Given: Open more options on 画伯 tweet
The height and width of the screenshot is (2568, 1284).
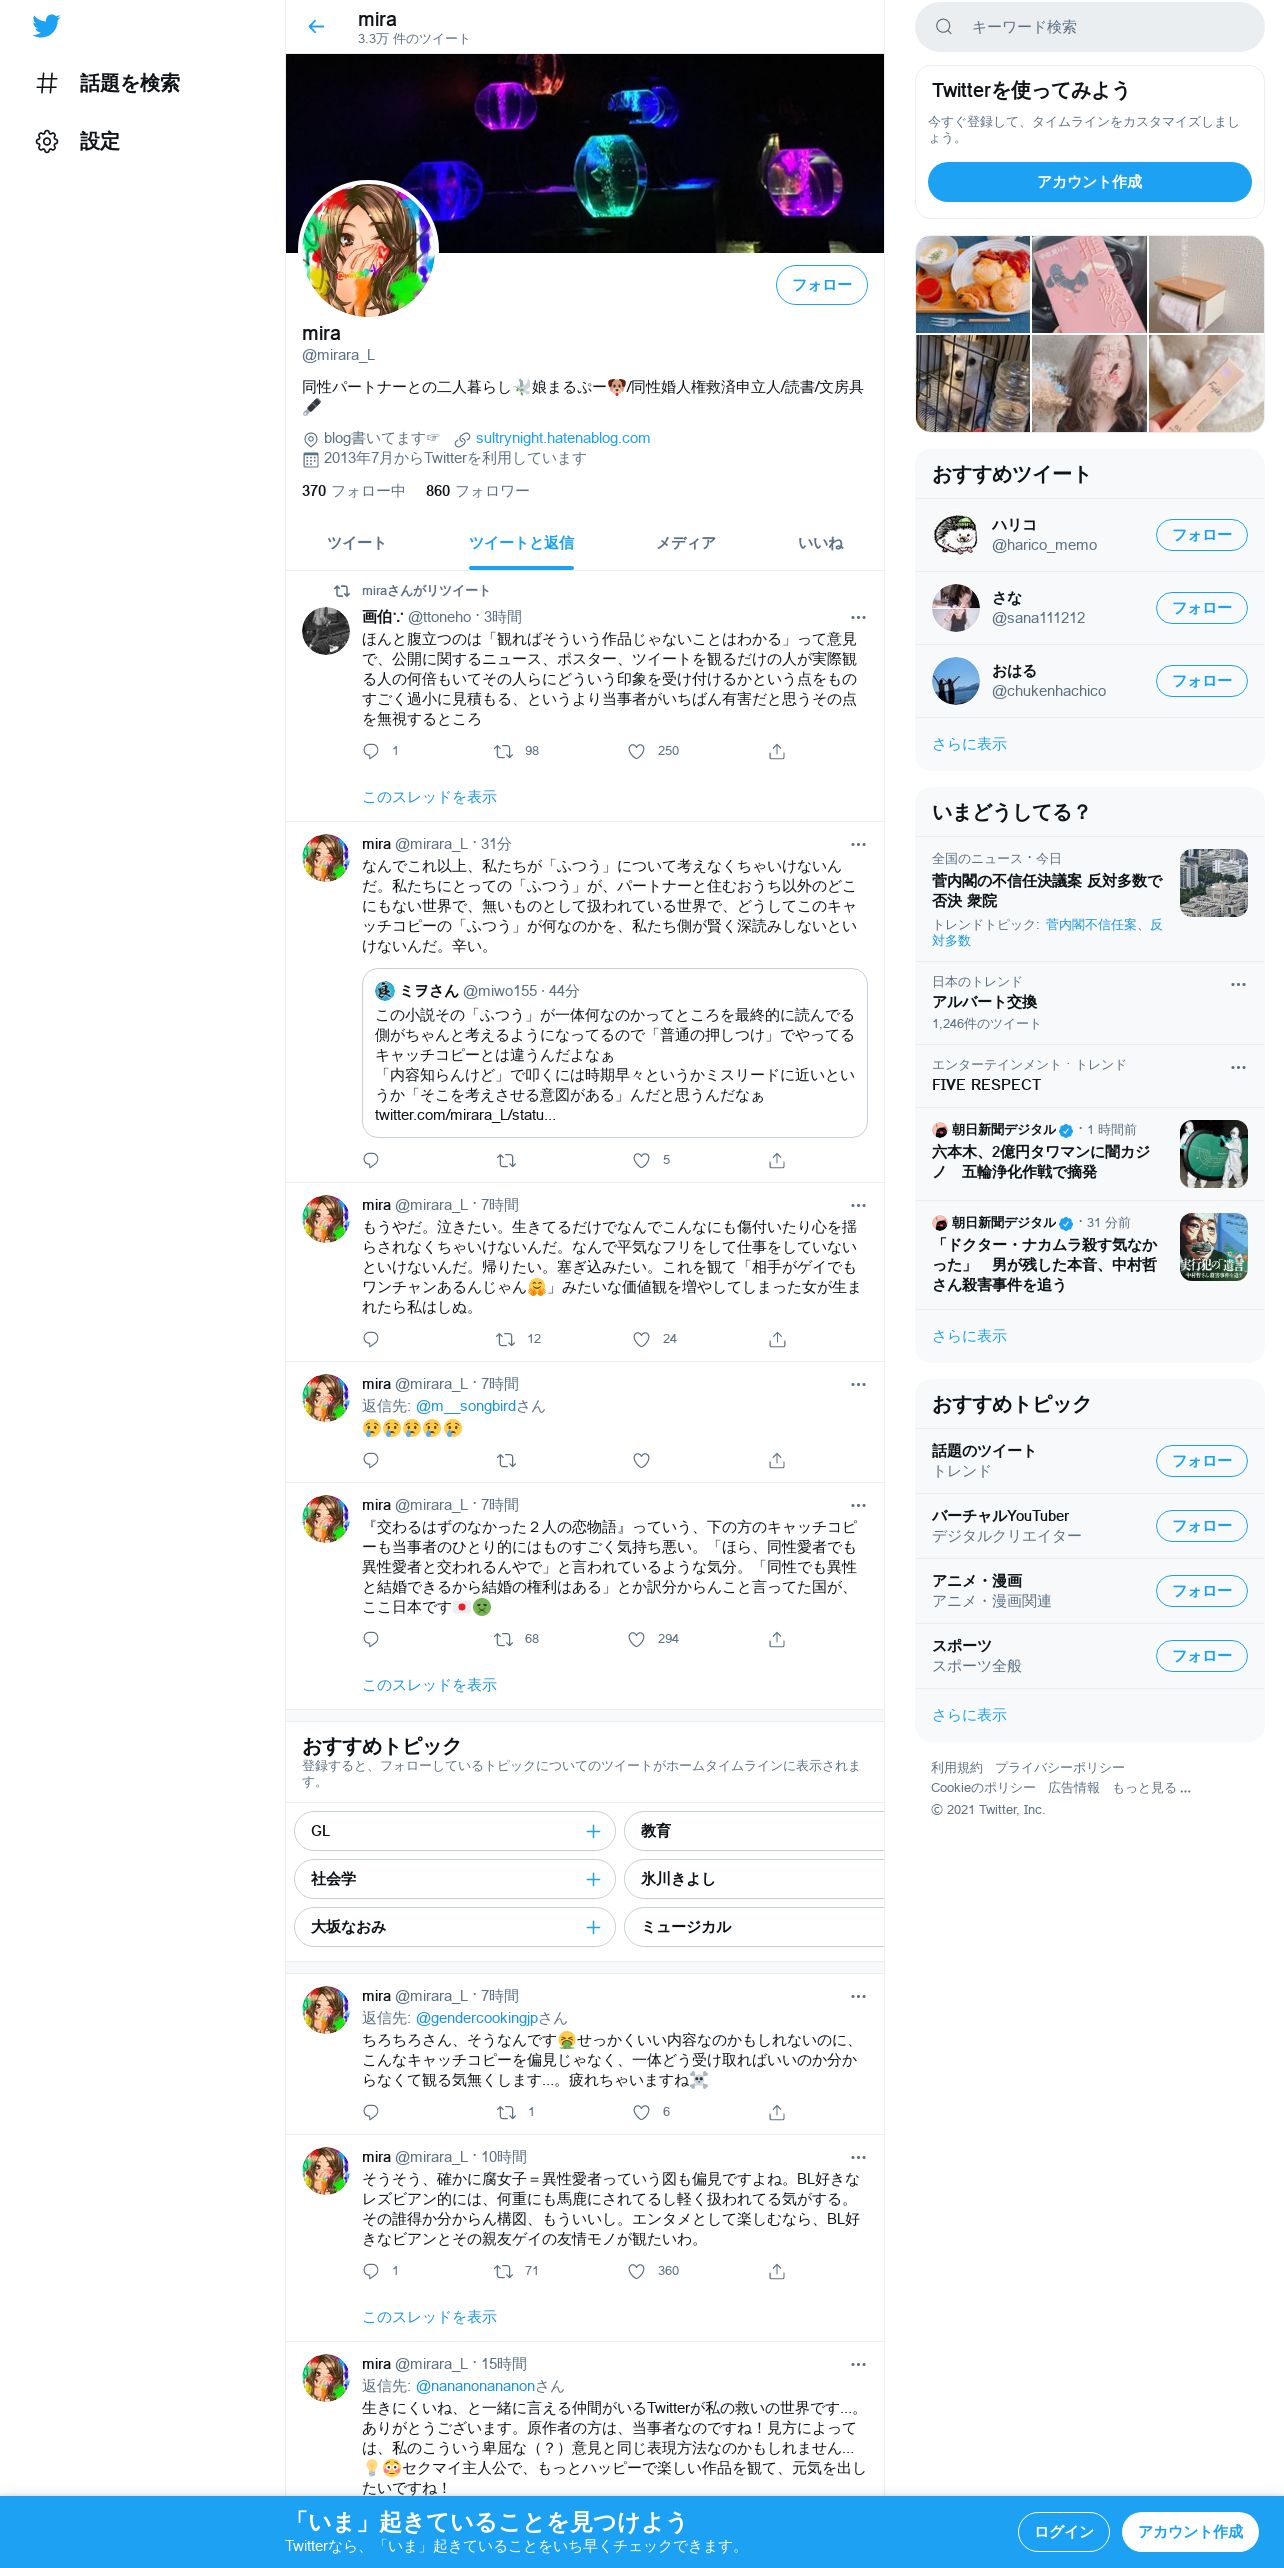Looking at the screenshot, I should 858,618.
